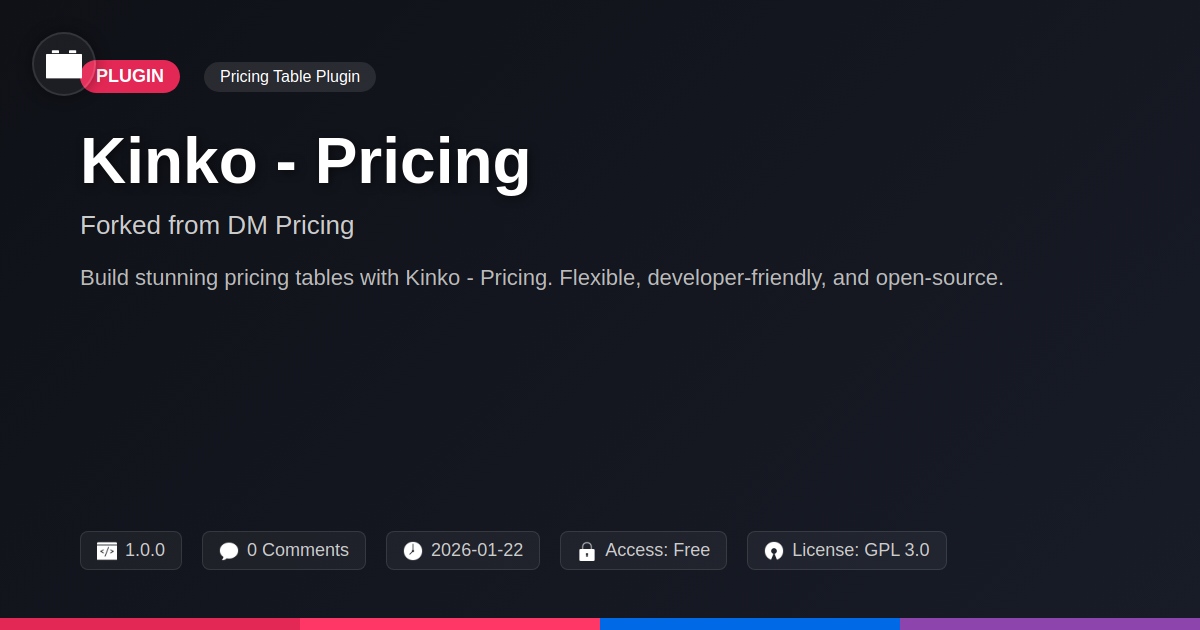Click the blue bottom color strip

750,624
